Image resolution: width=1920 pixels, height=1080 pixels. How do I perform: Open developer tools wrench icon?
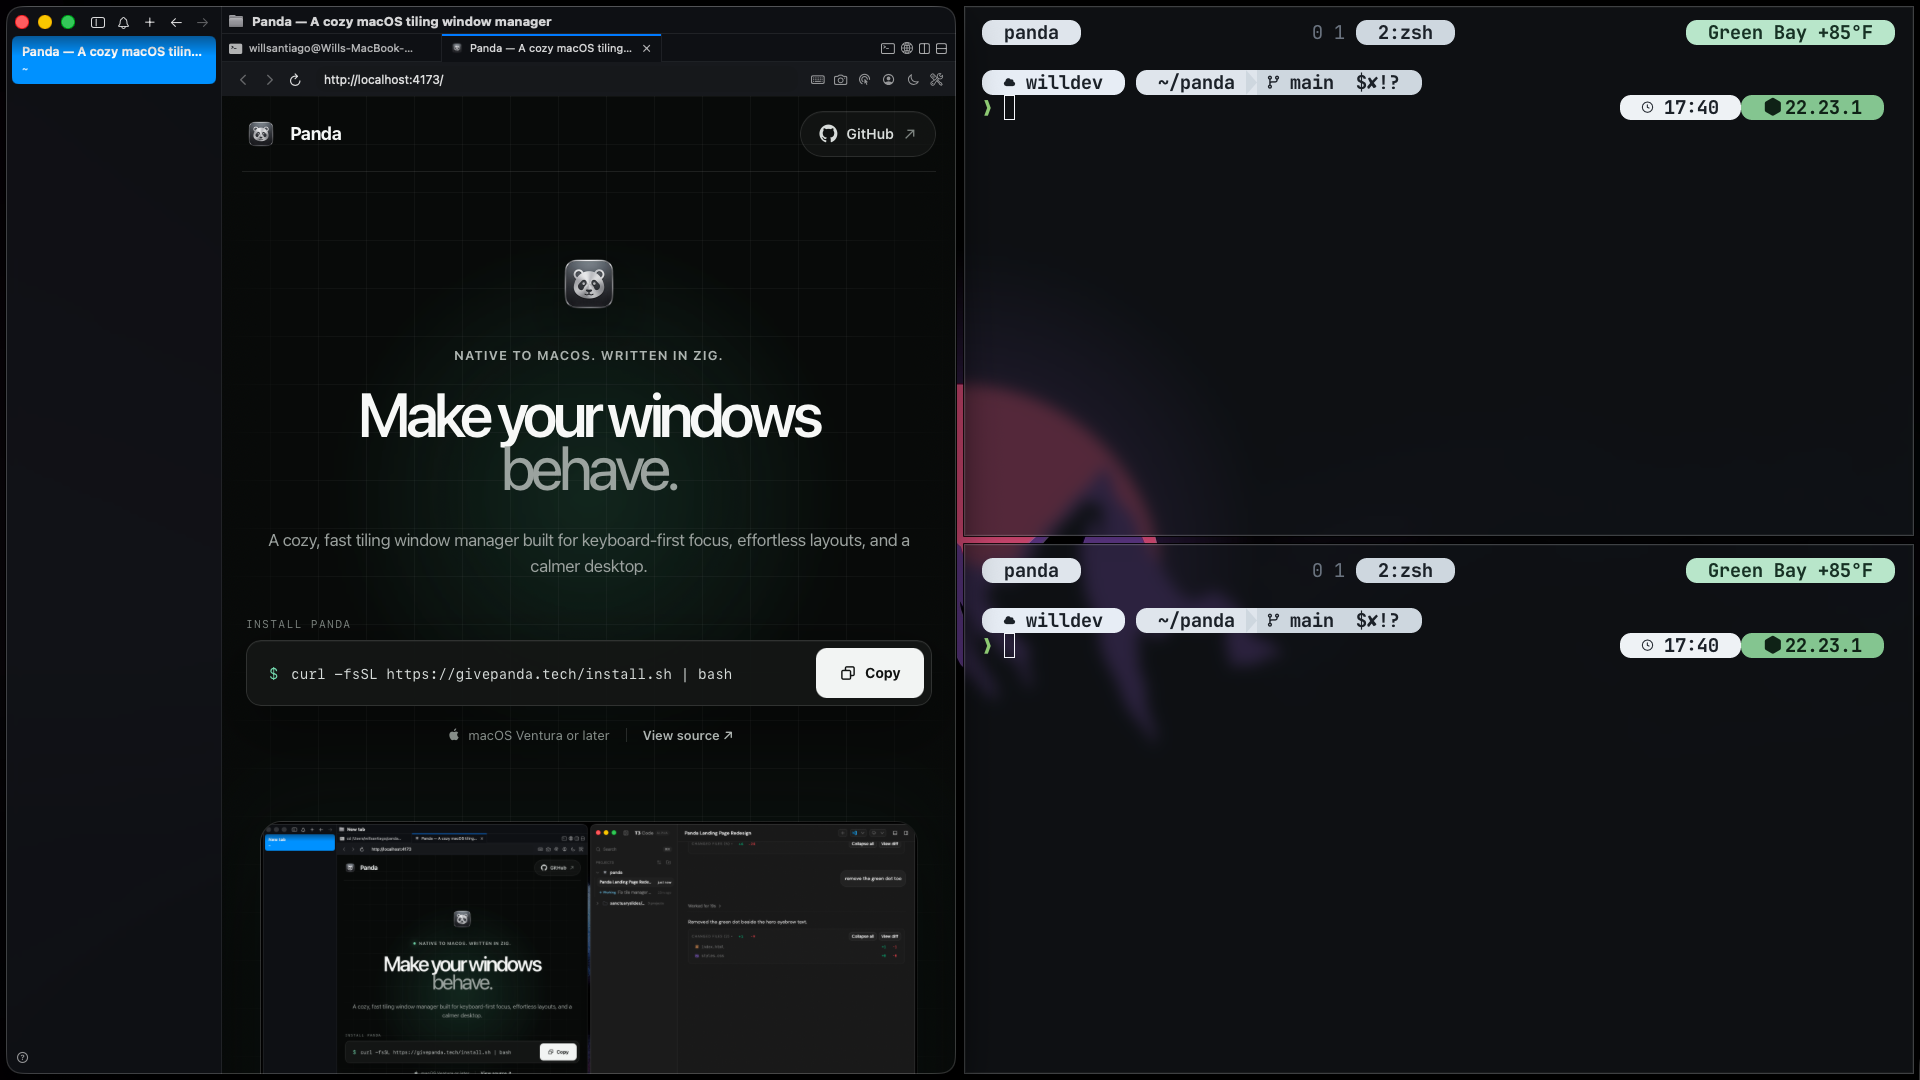click(937, 80)
